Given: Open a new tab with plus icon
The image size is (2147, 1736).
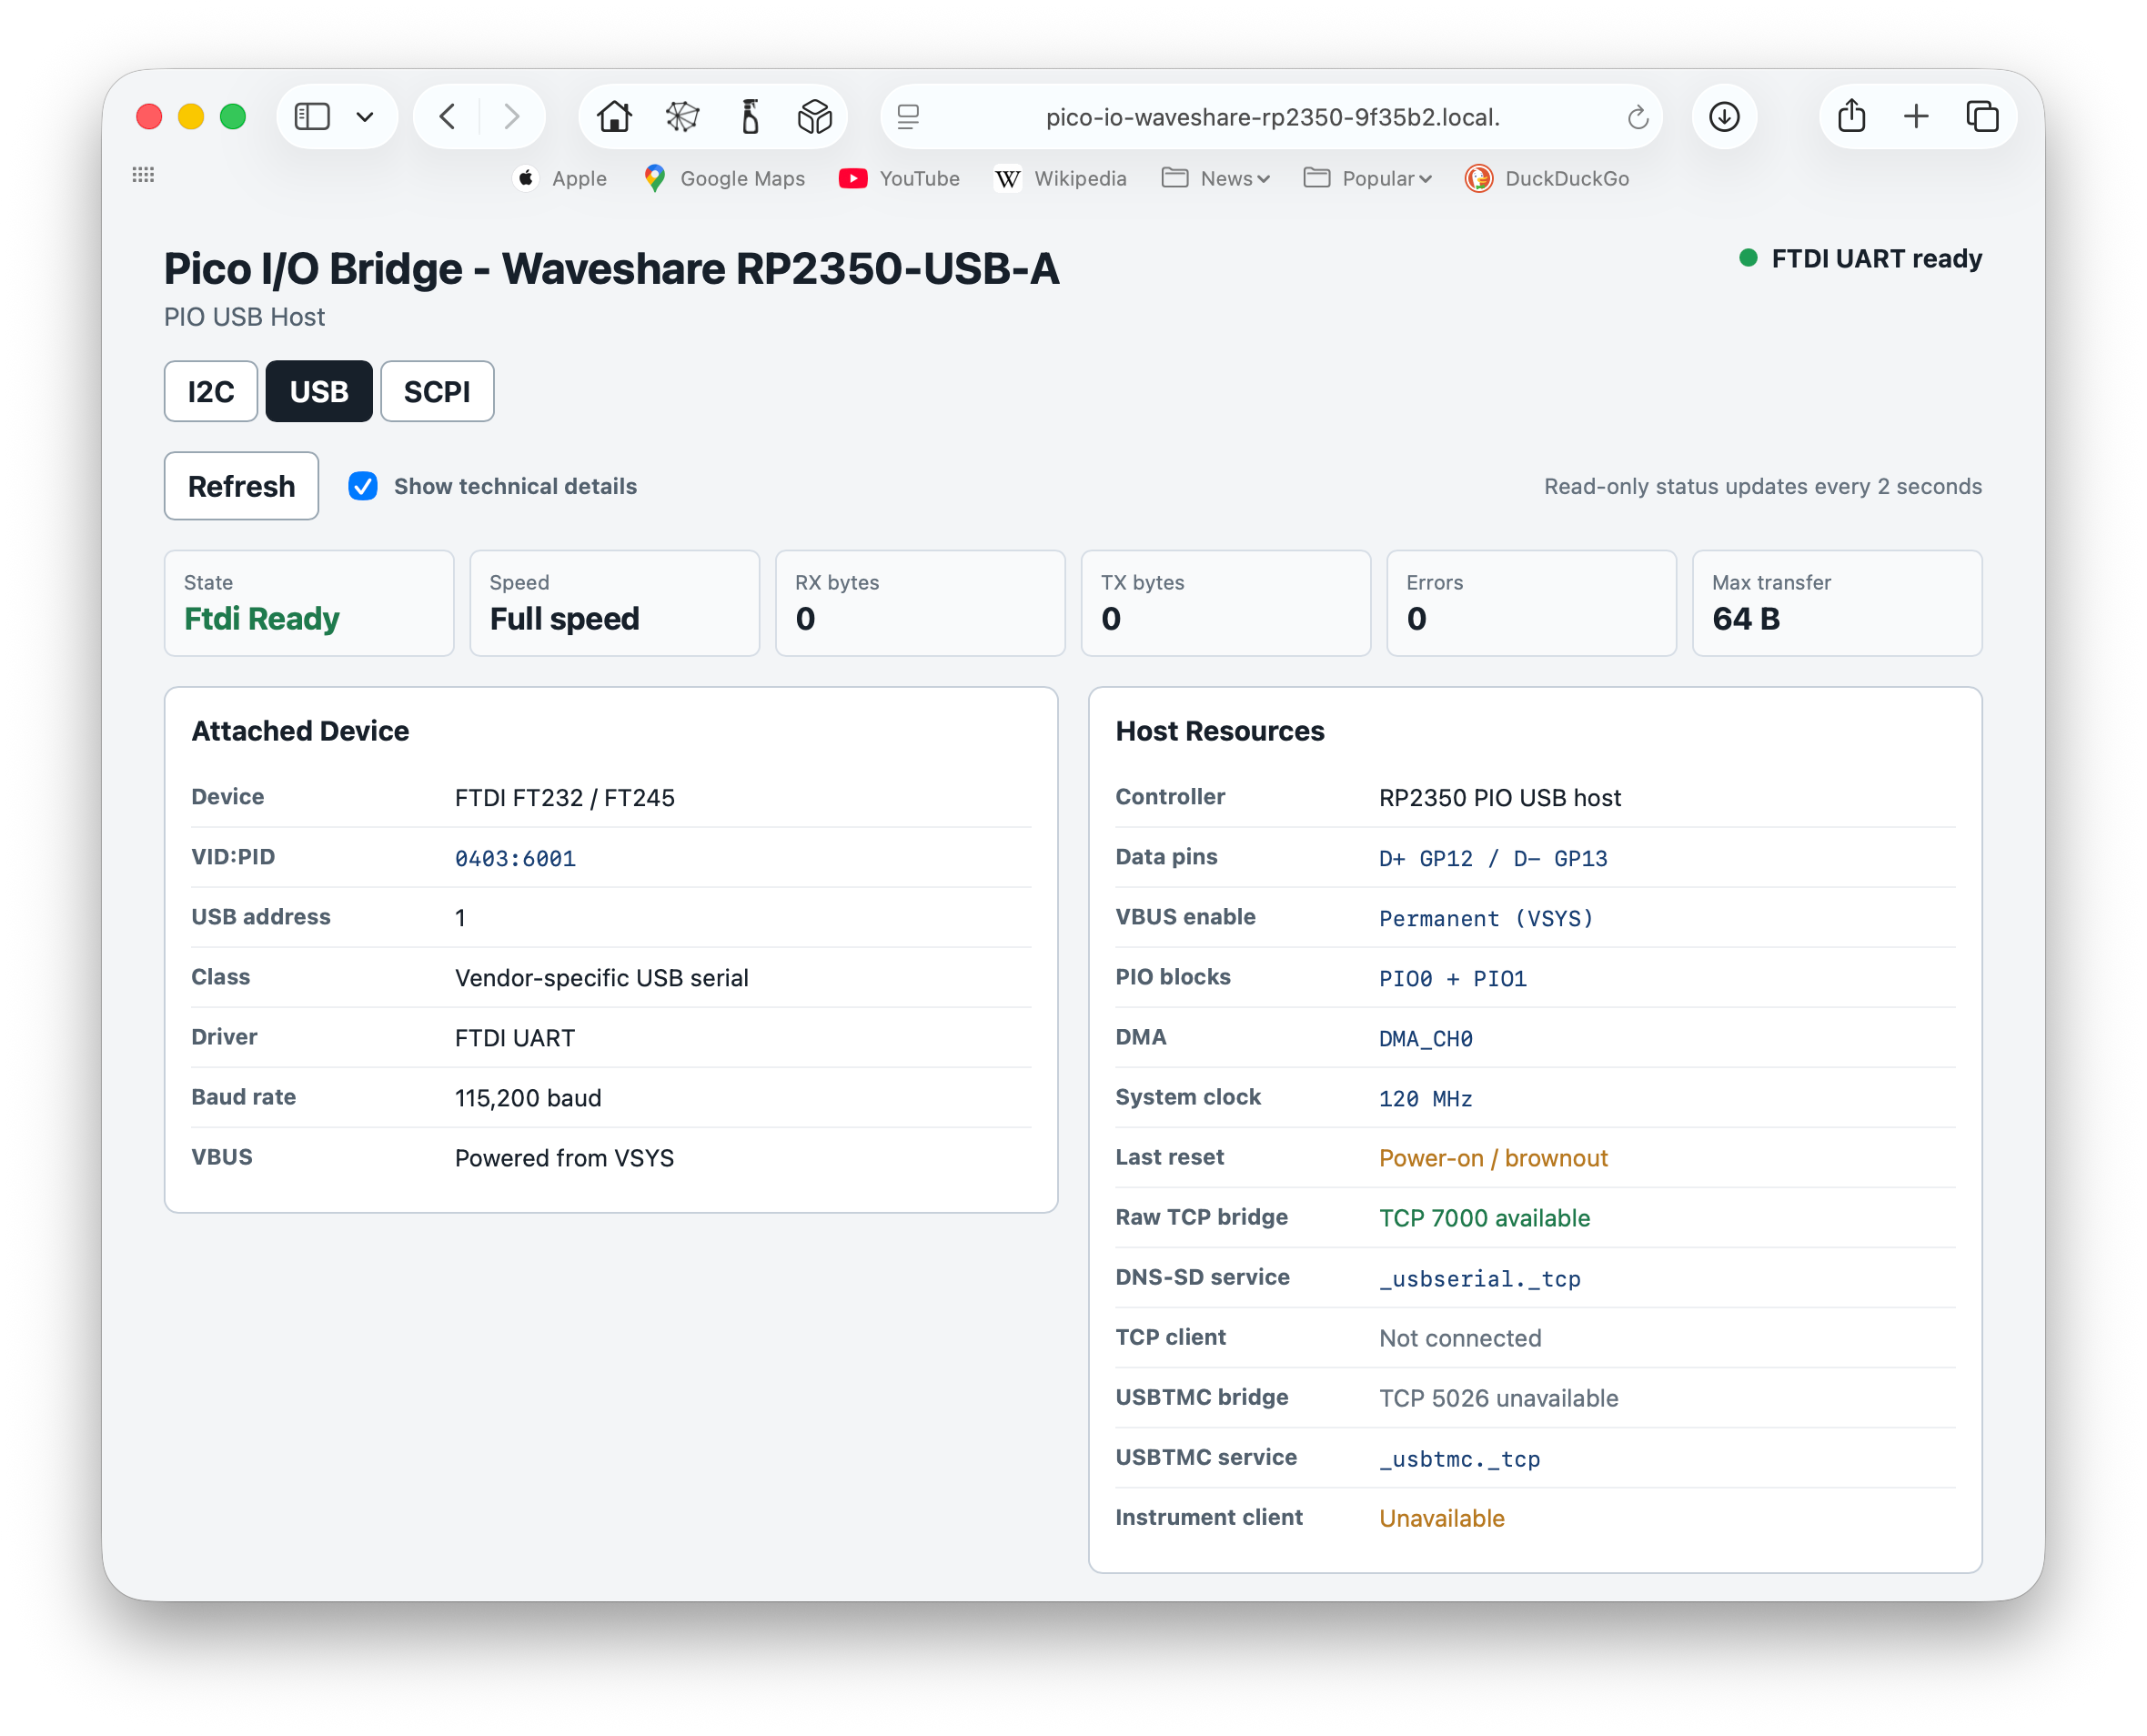Looking at the screenshot, I should coord(1916,117).
